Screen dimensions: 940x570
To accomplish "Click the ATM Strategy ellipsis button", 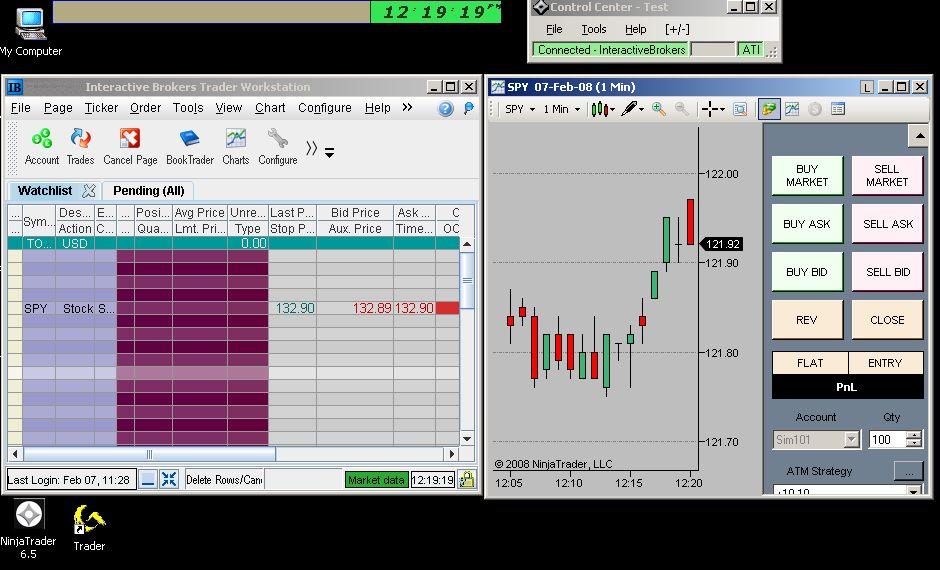I will [x=908, y=471].
